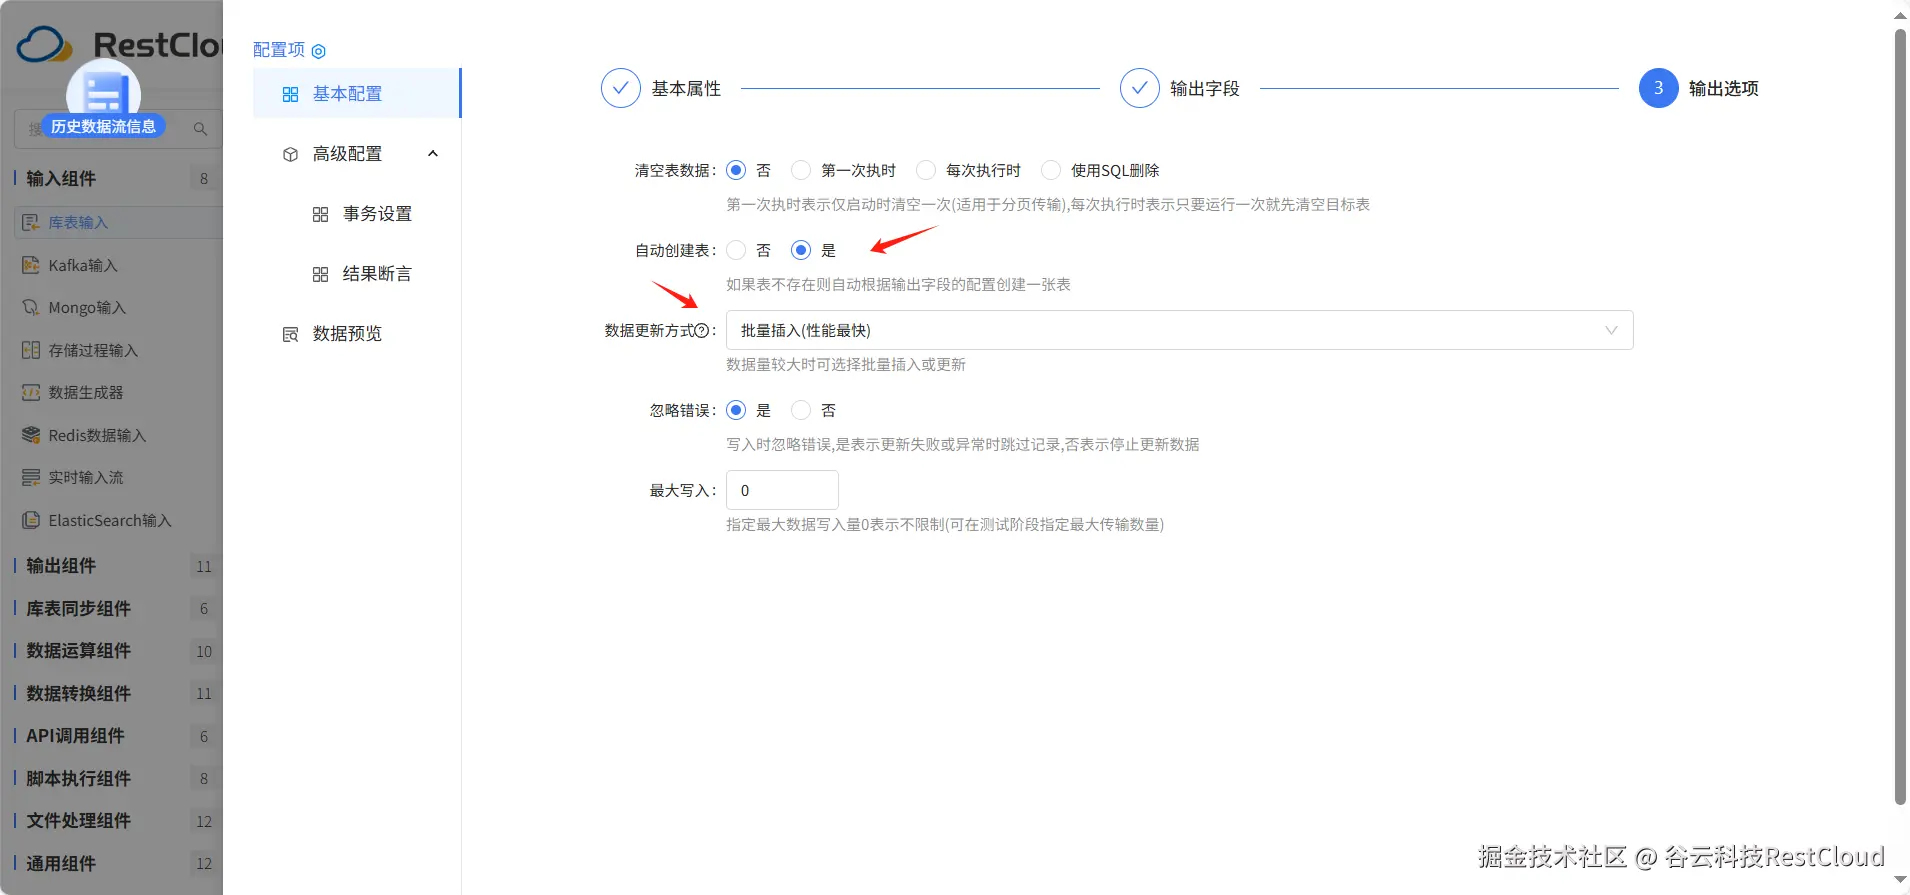Go to the 基本属性 step label
Screen dimensions: 1910x895
pos(686,89)
